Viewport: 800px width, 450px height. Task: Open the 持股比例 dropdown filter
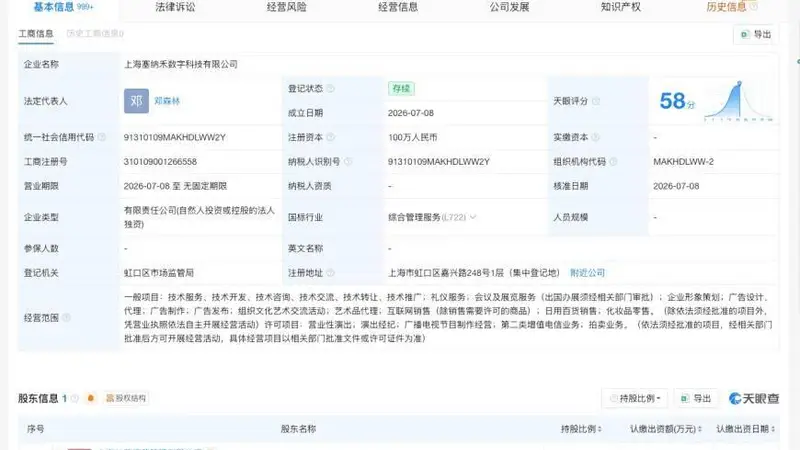tap(636, 398)
